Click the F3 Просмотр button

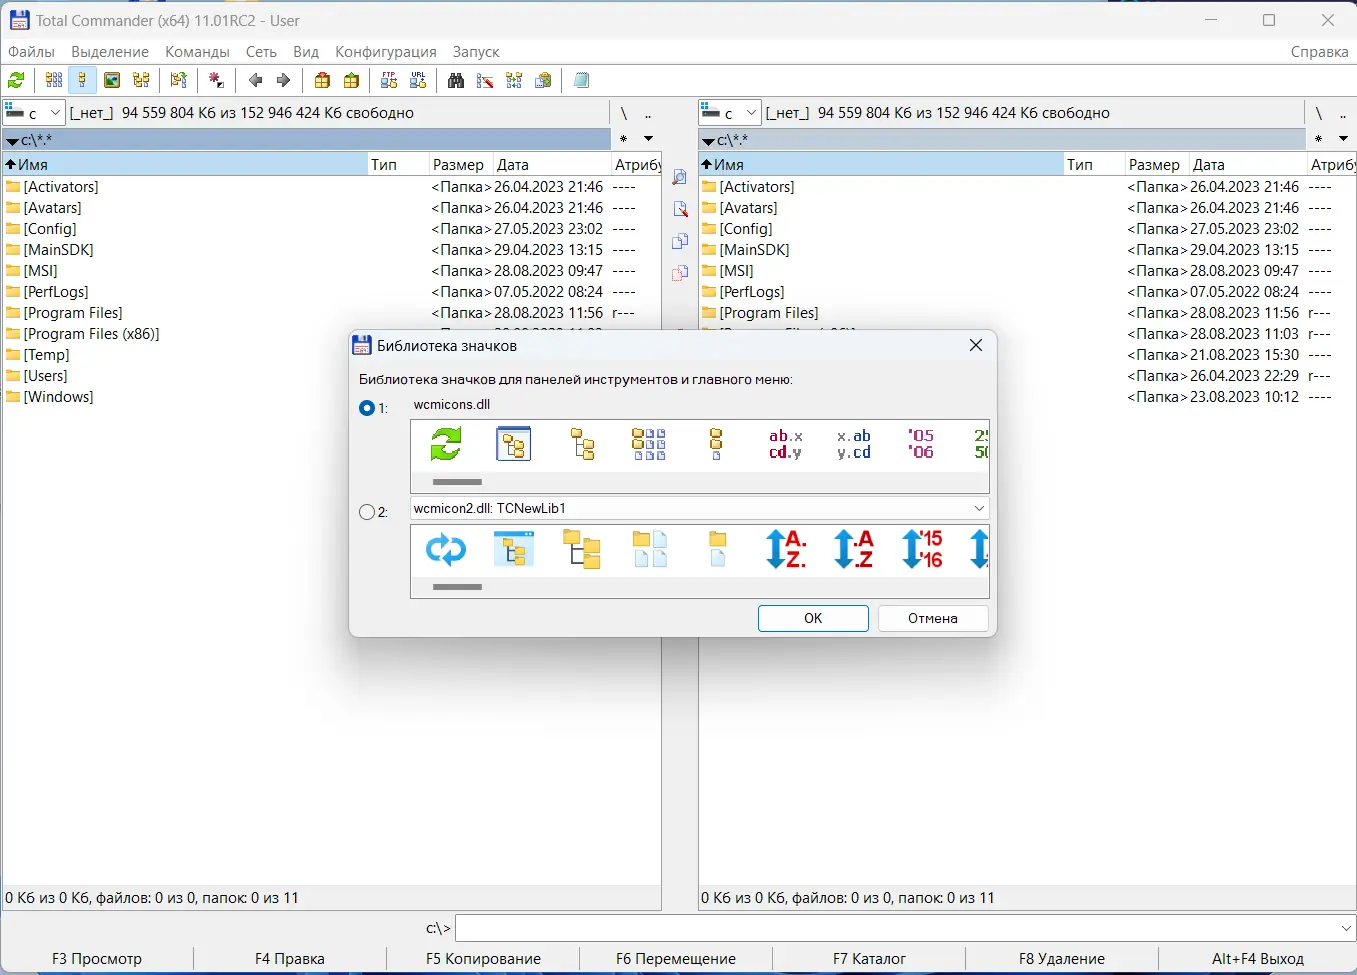point(97,959)
